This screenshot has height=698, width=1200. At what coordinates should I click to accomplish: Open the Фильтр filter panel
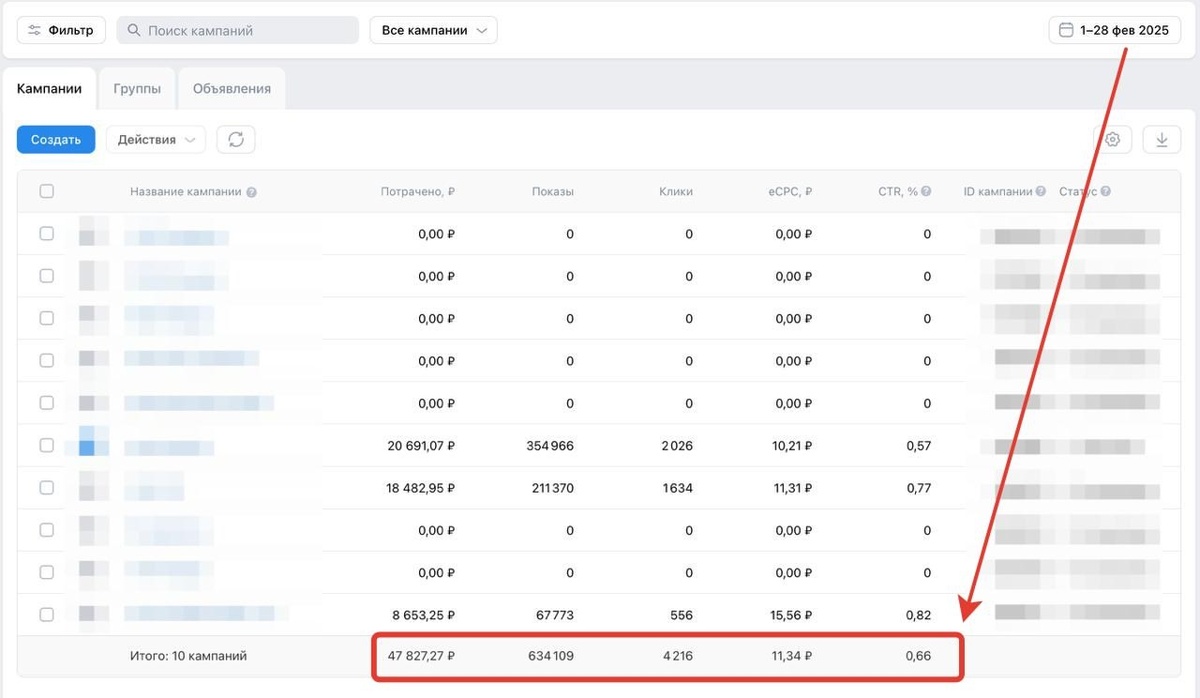click(x=62, y=30)
